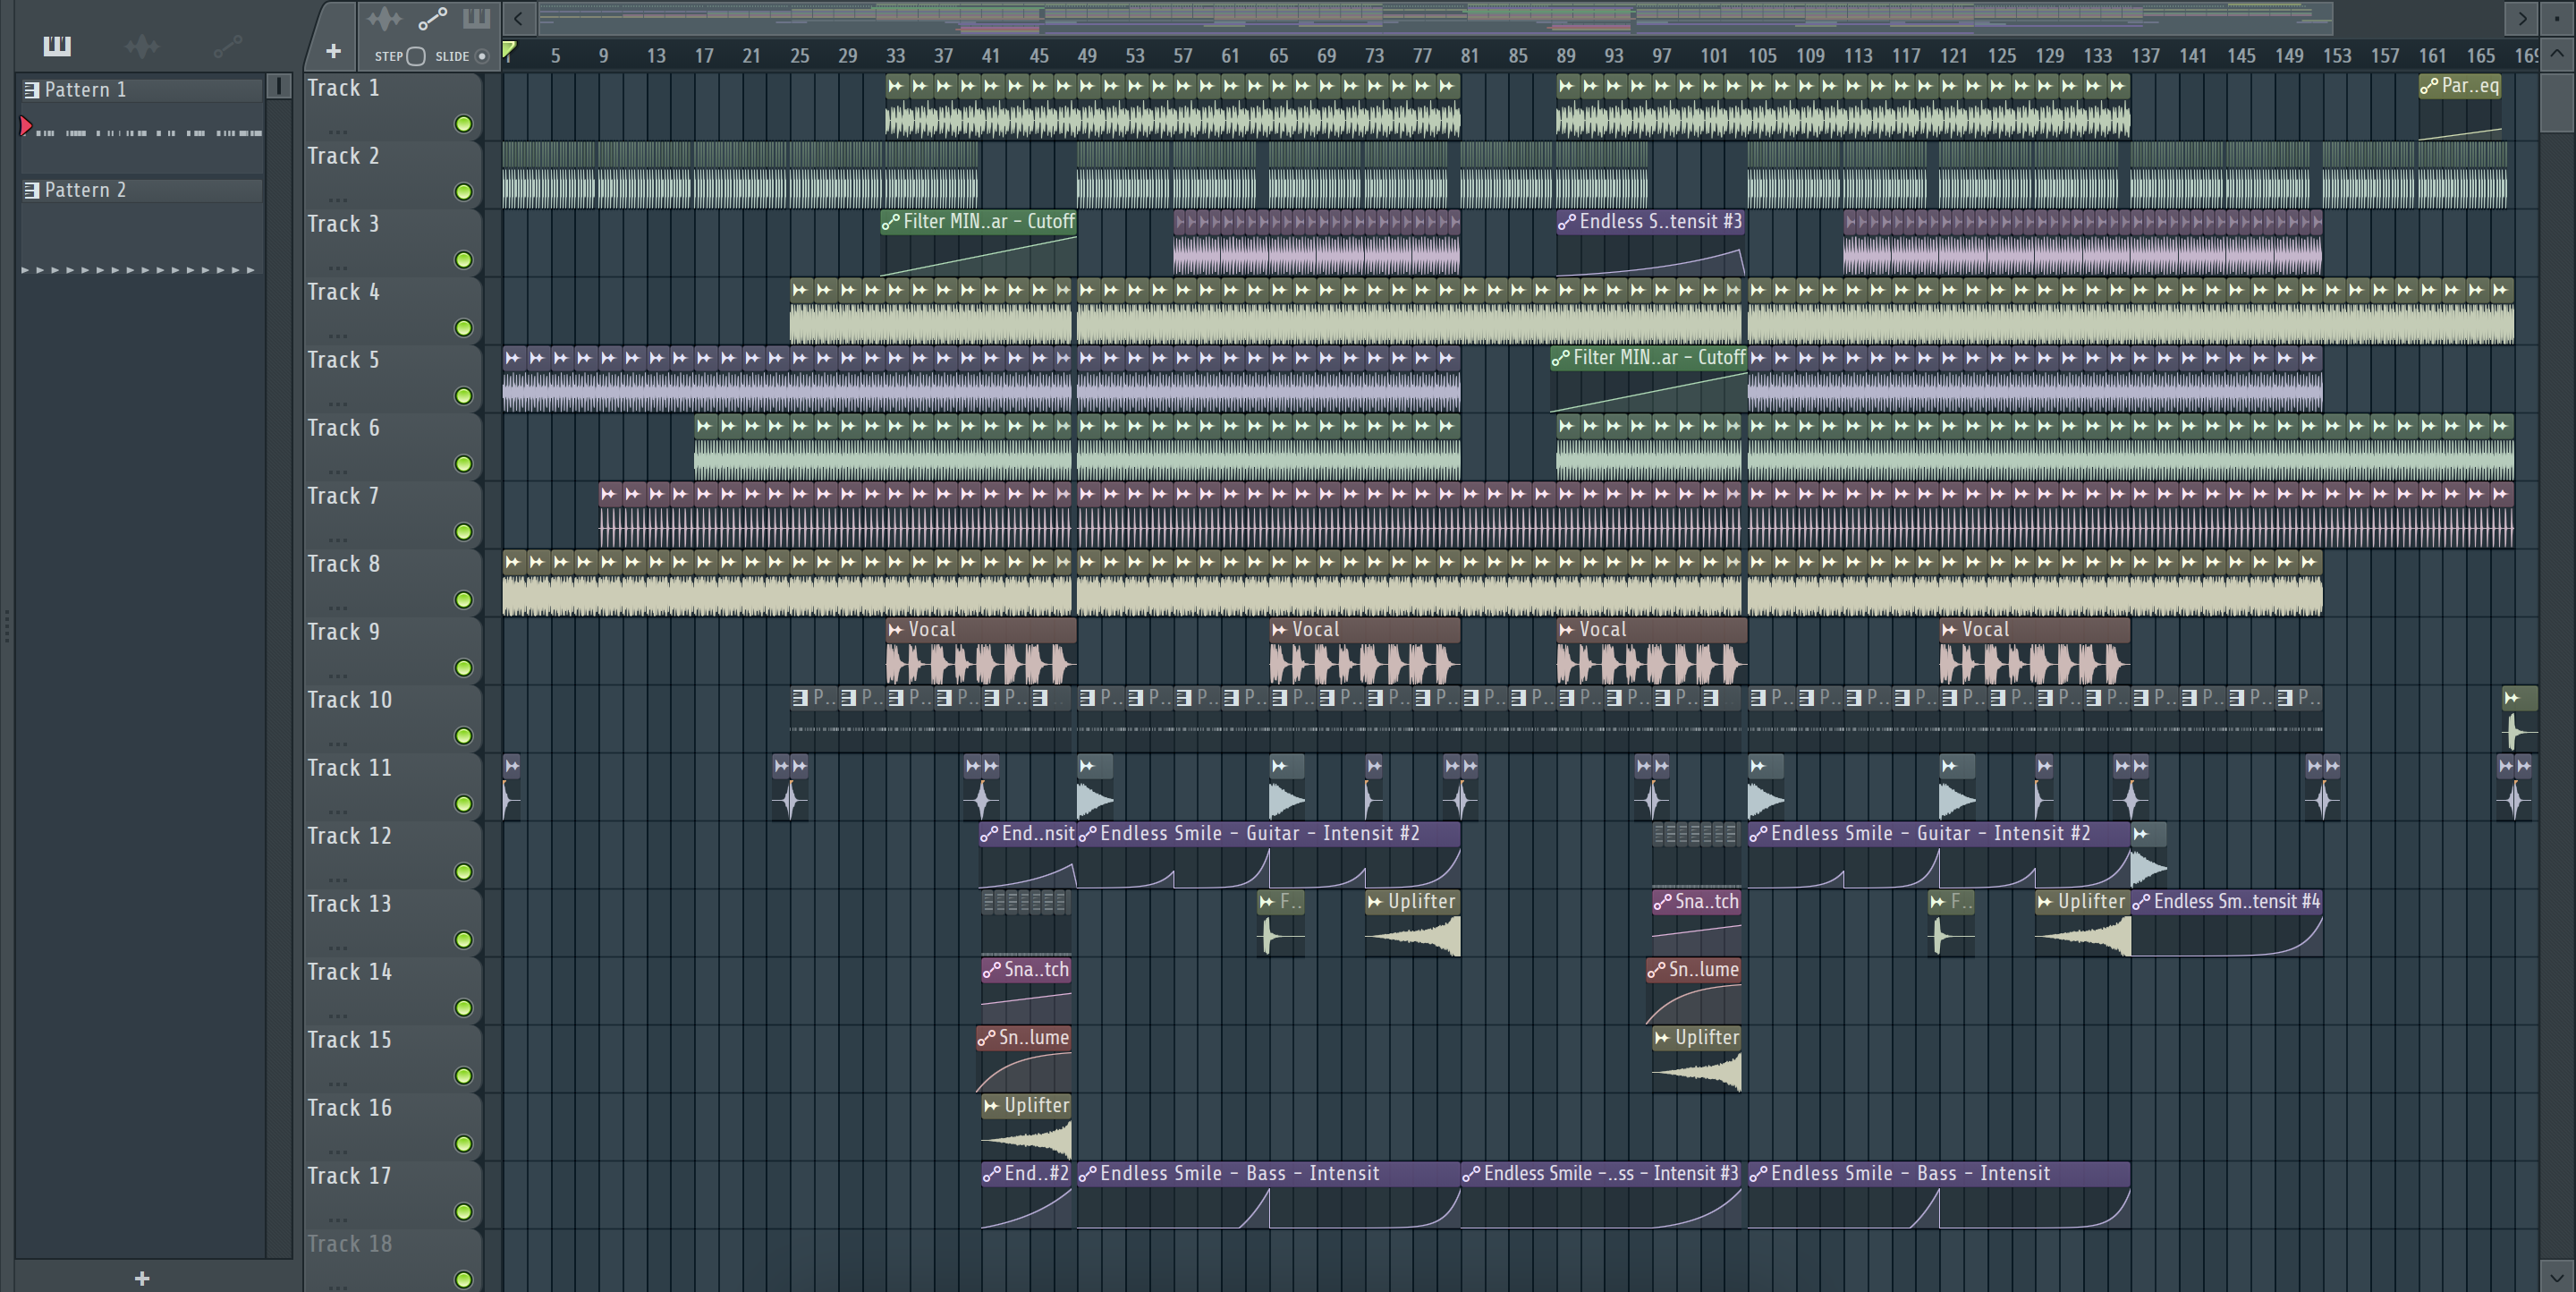Select Endless Sm..tensit #4 clip on Track 13
Viewport: 2576px width, 1292px height.
(2226, 922)
